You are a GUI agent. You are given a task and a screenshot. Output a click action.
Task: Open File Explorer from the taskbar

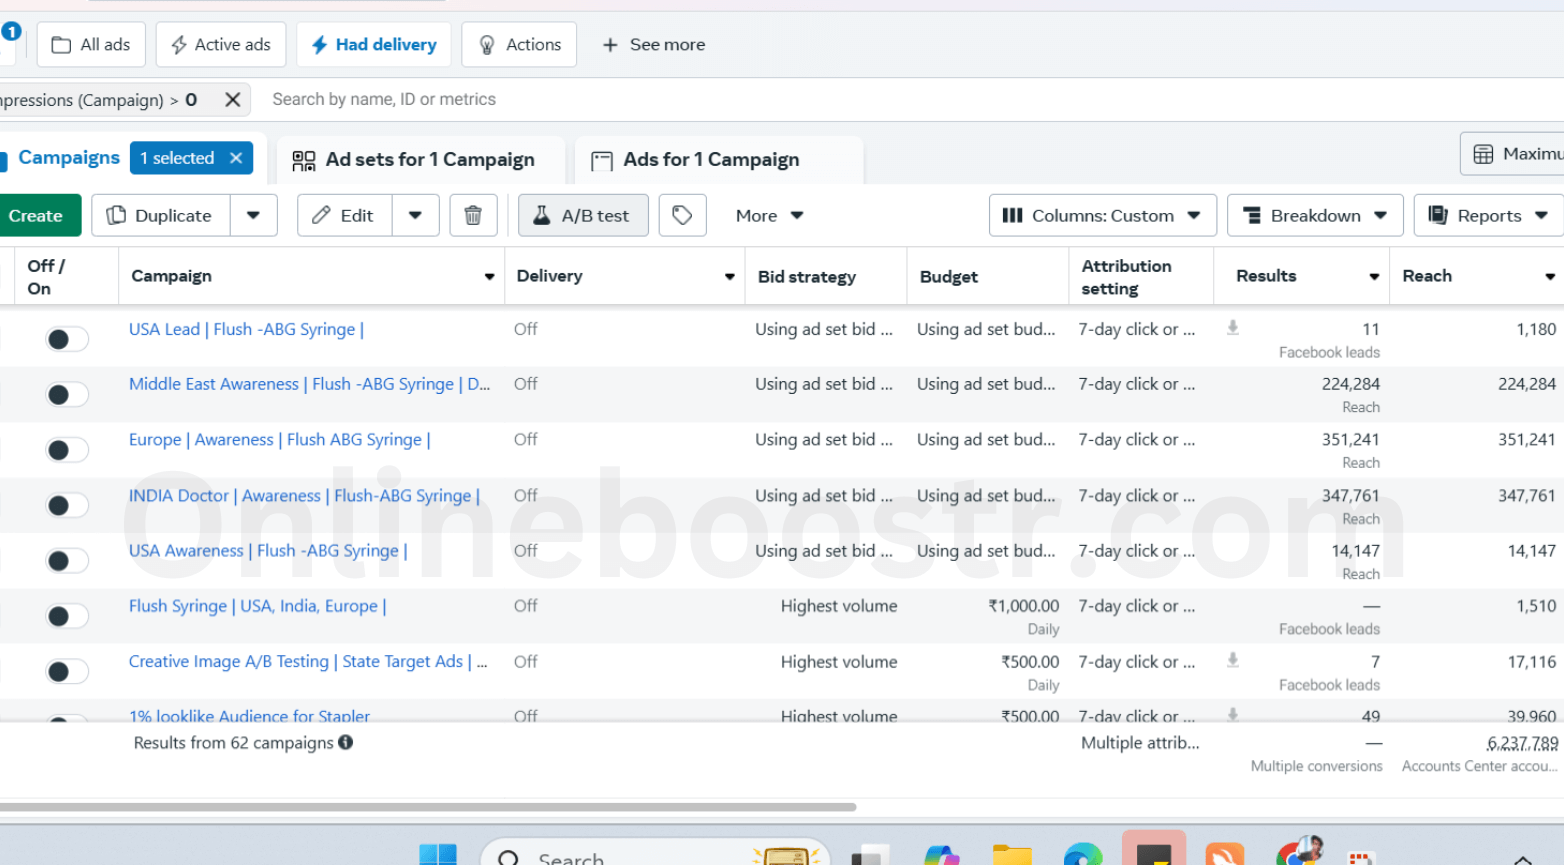(1011, 855)
